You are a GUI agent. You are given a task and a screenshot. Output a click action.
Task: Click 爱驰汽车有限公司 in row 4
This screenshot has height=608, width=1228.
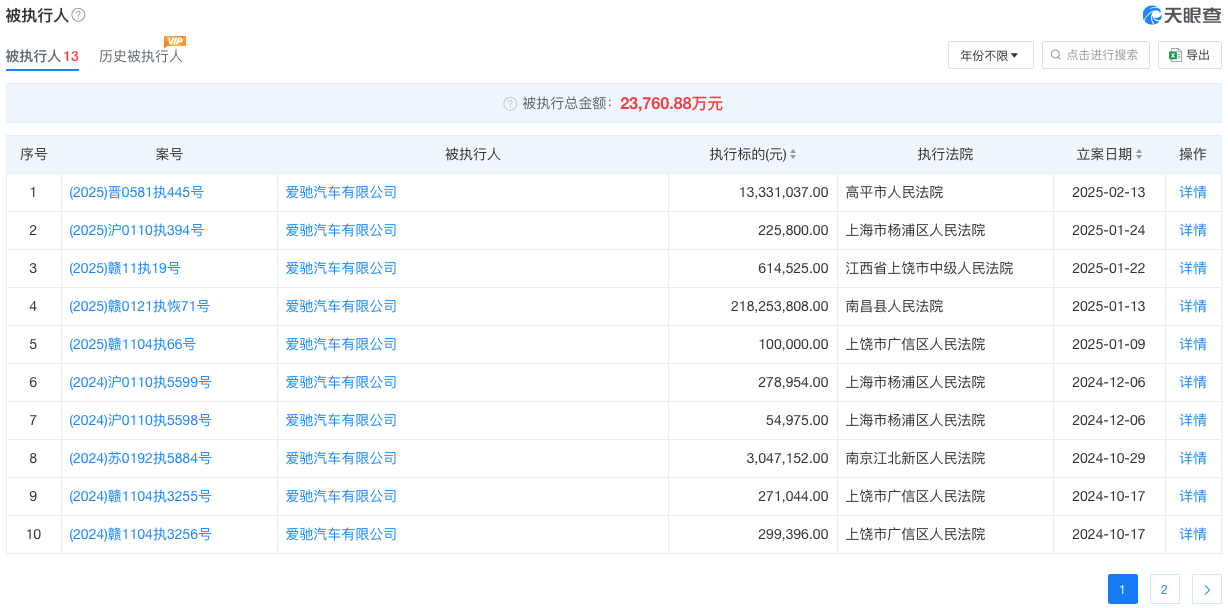coord(341,306)
